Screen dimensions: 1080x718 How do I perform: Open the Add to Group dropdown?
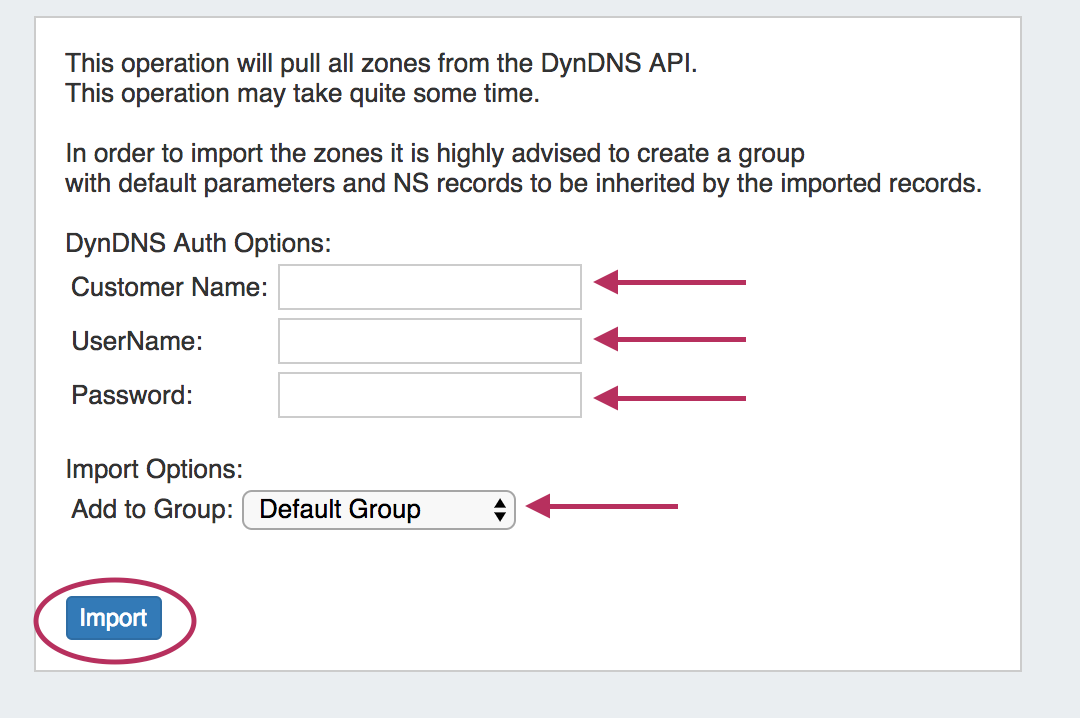[378, 510]
